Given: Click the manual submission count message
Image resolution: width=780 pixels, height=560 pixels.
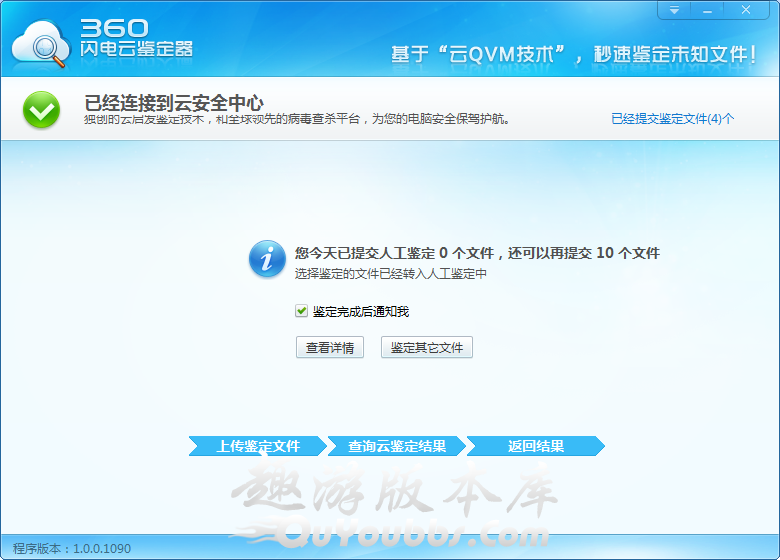Looking at the screenshot, I should [477, 253].
